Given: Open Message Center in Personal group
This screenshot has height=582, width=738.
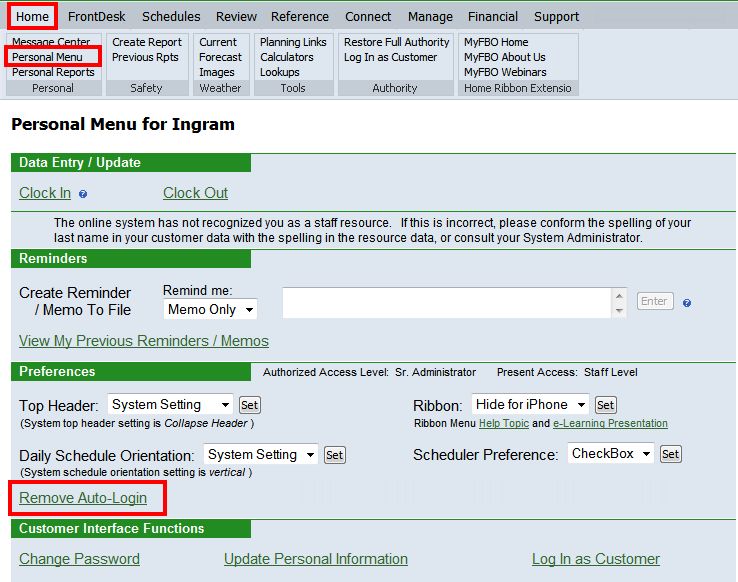Looking at the screenshot, I should point(52,43).
